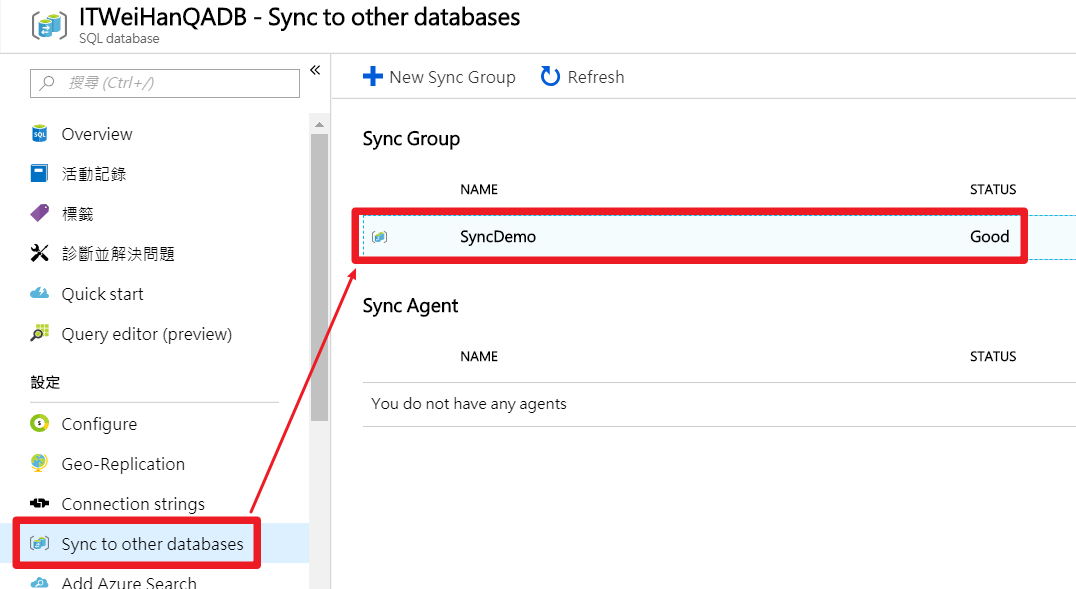Click the purple 標籤 tag icon
This screenshot has height=589, width=1076.
point(40,213)
